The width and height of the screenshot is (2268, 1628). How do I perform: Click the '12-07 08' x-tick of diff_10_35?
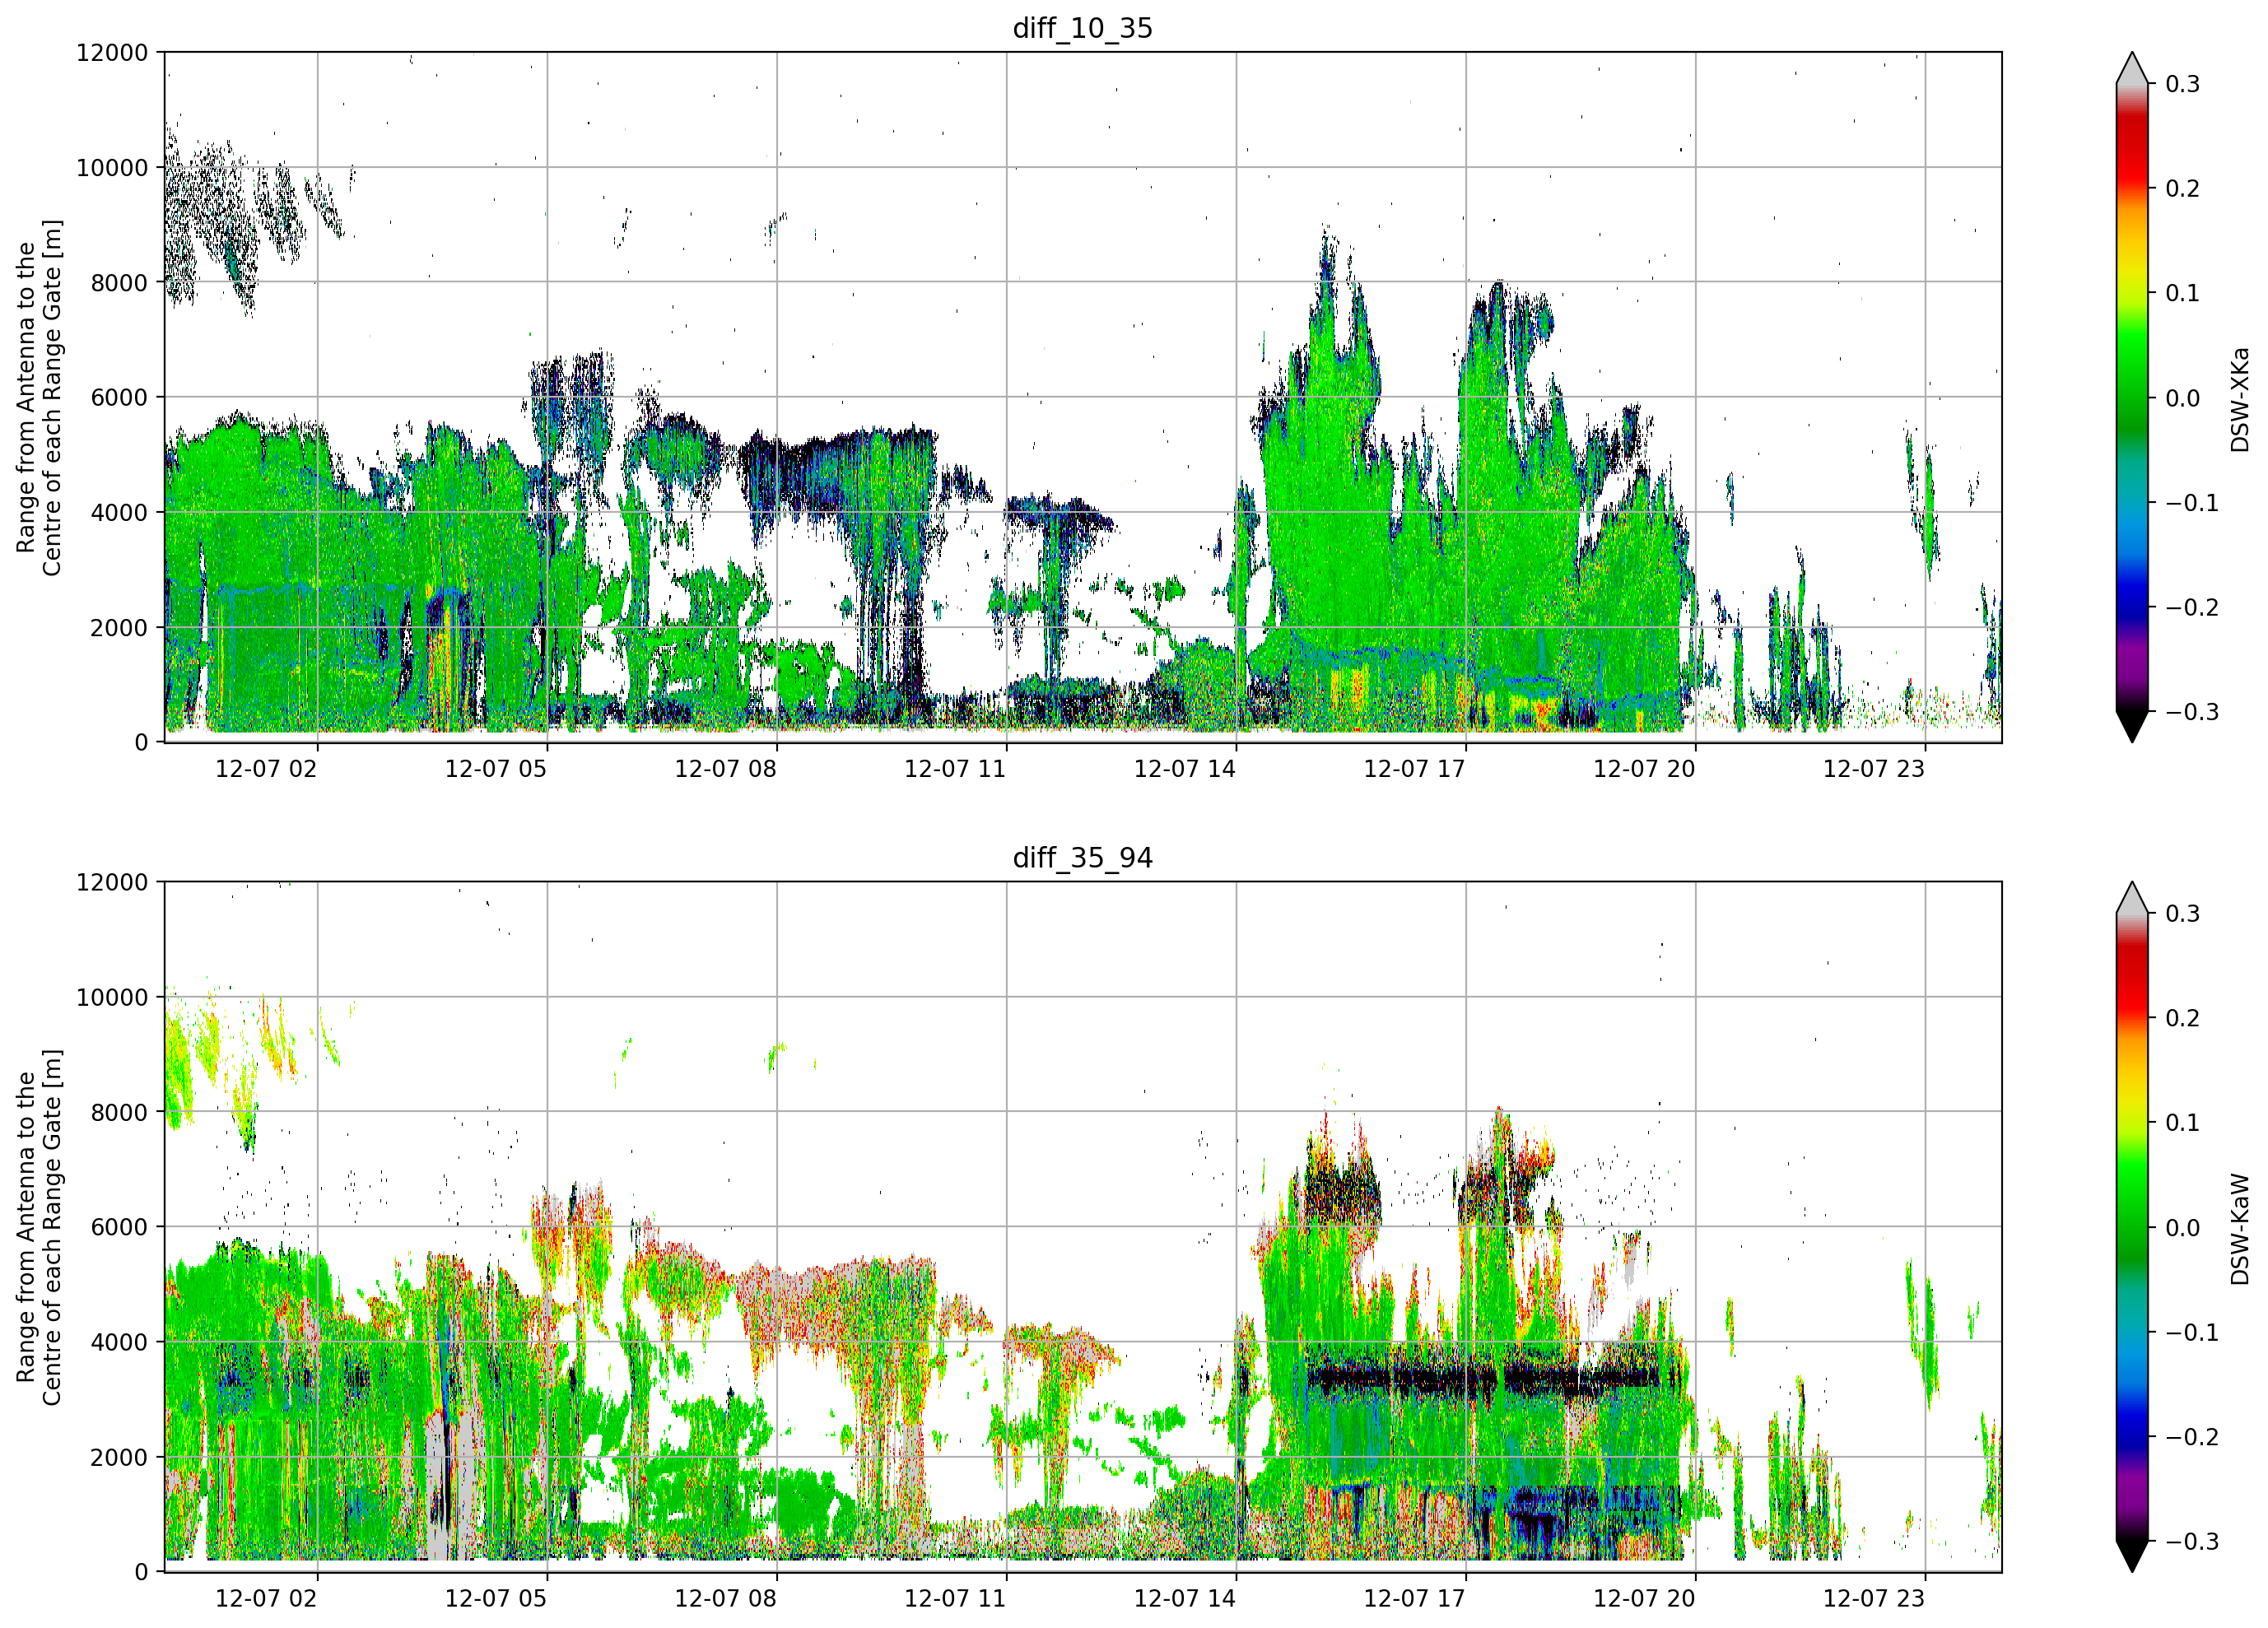(x=725, y=769)
